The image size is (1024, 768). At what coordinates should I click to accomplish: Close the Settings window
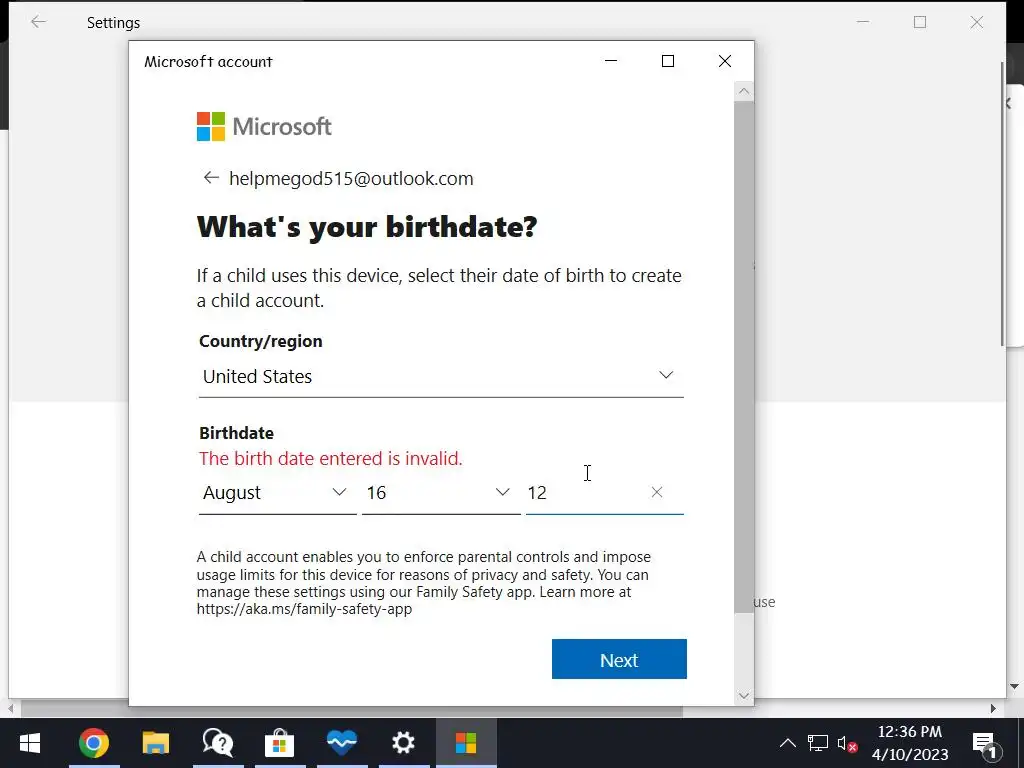click(x=977, y=22)
